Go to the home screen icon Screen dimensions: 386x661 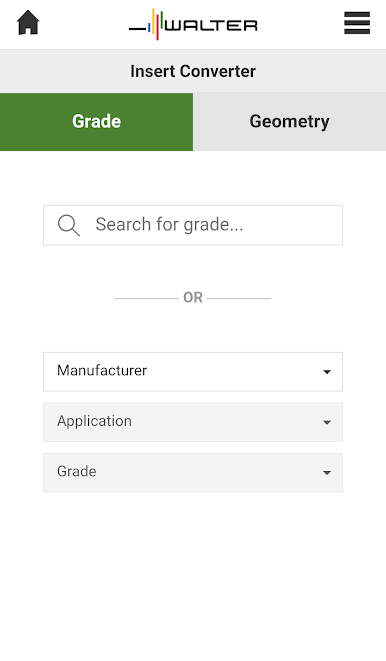(28, 23)
